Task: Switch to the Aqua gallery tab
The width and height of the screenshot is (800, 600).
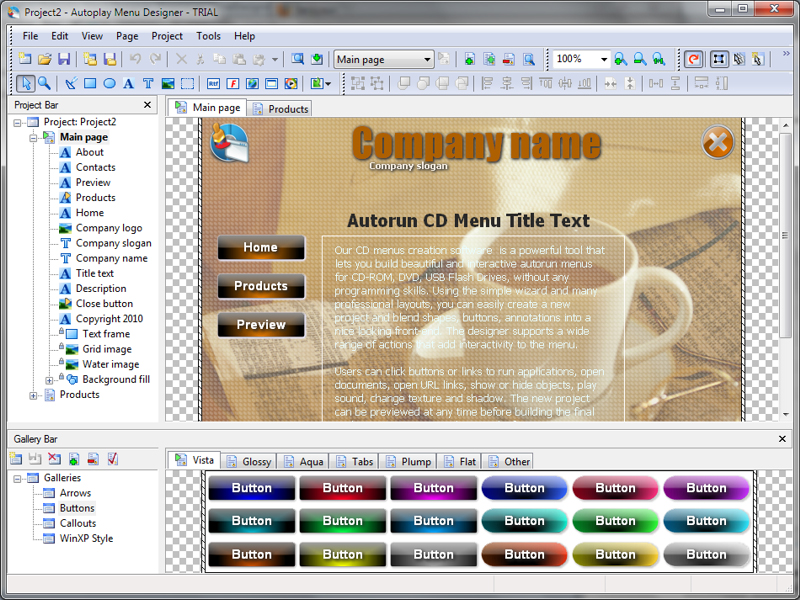Action: click(x=304, y=461)
